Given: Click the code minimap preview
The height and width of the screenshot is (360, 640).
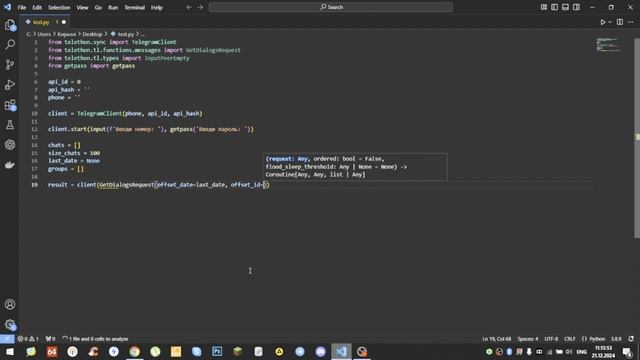Looking at the screenshot, I should point(608,44).
